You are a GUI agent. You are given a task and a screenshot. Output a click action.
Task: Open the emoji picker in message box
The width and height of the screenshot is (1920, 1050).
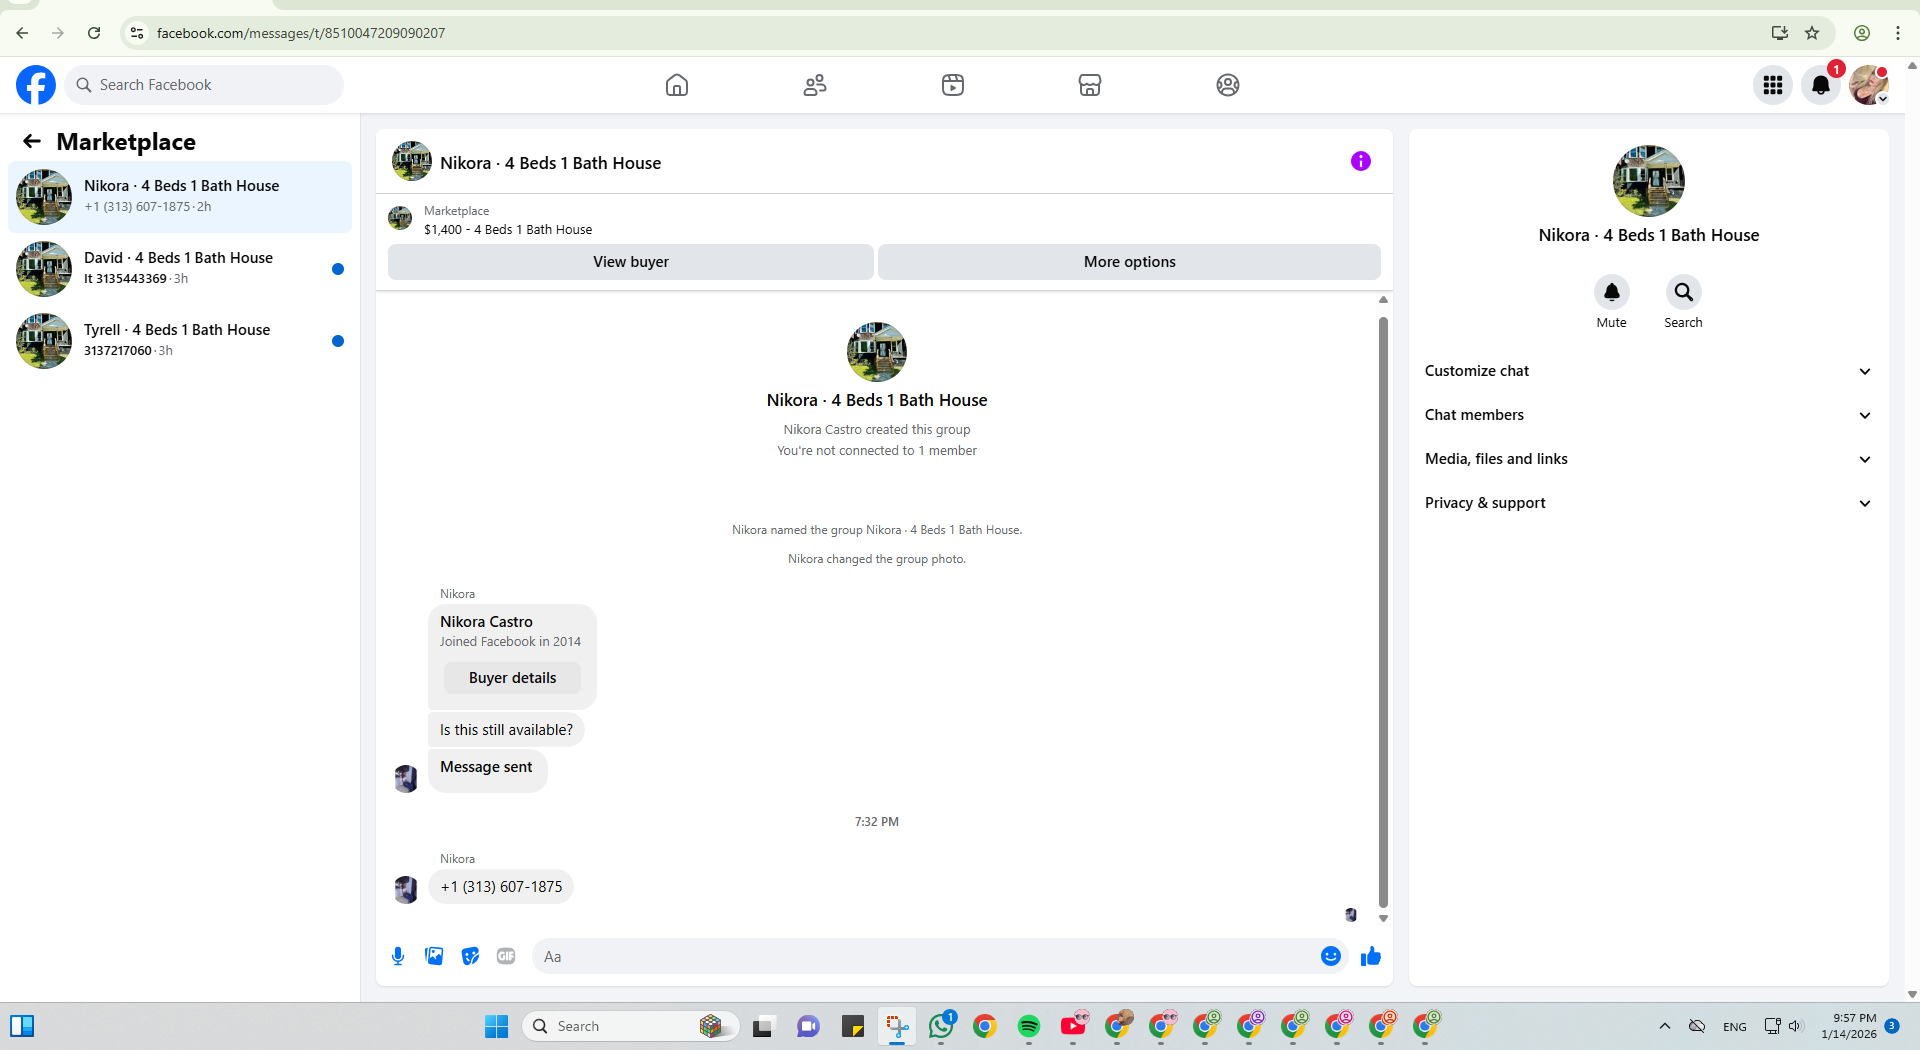(1330, 956)
